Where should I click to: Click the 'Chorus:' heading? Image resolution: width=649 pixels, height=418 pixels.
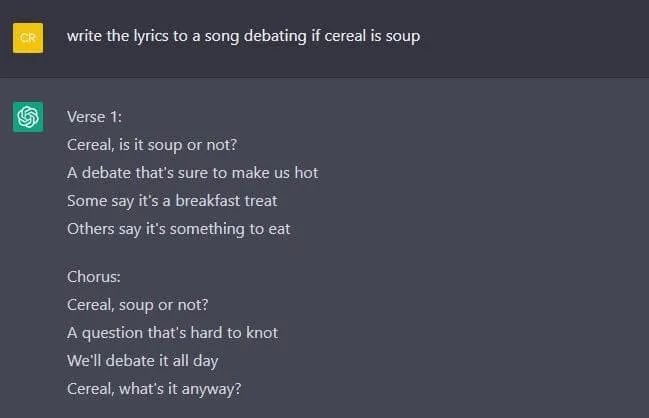pos(94,276)
